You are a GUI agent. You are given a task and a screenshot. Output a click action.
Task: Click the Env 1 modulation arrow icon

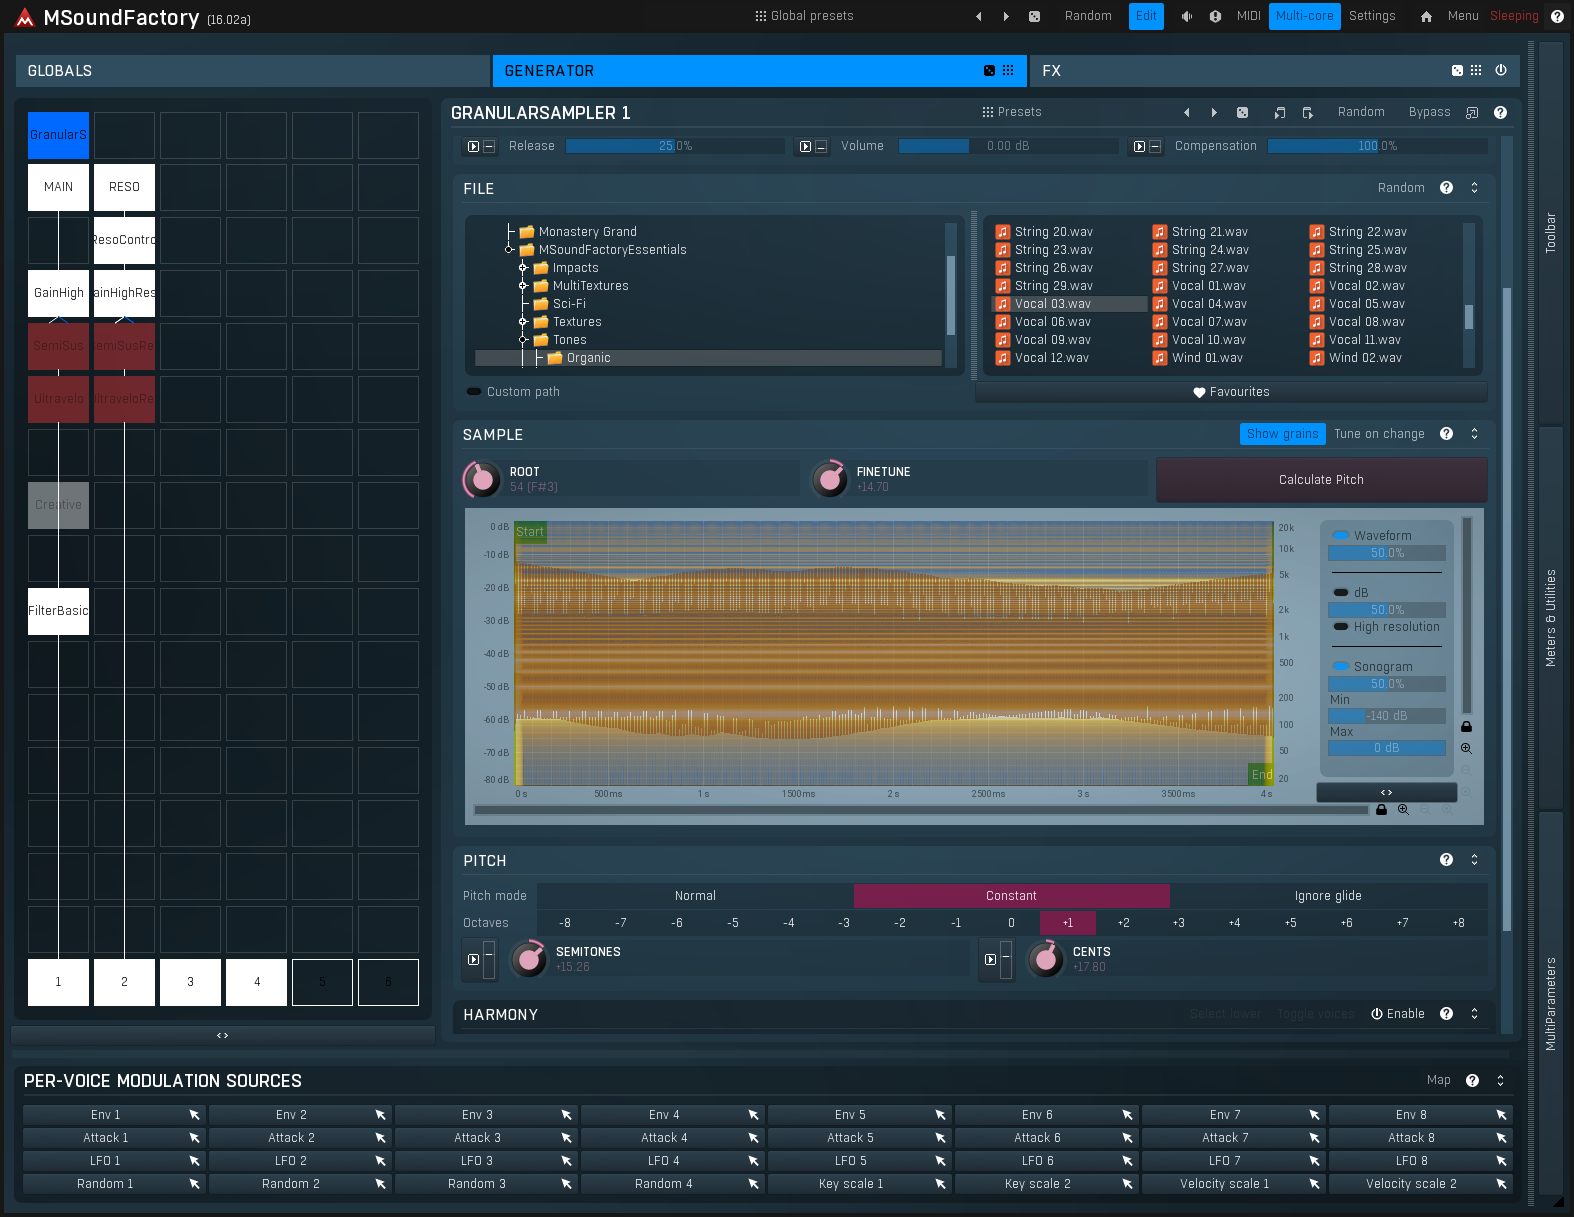[x=194, y=1115]
